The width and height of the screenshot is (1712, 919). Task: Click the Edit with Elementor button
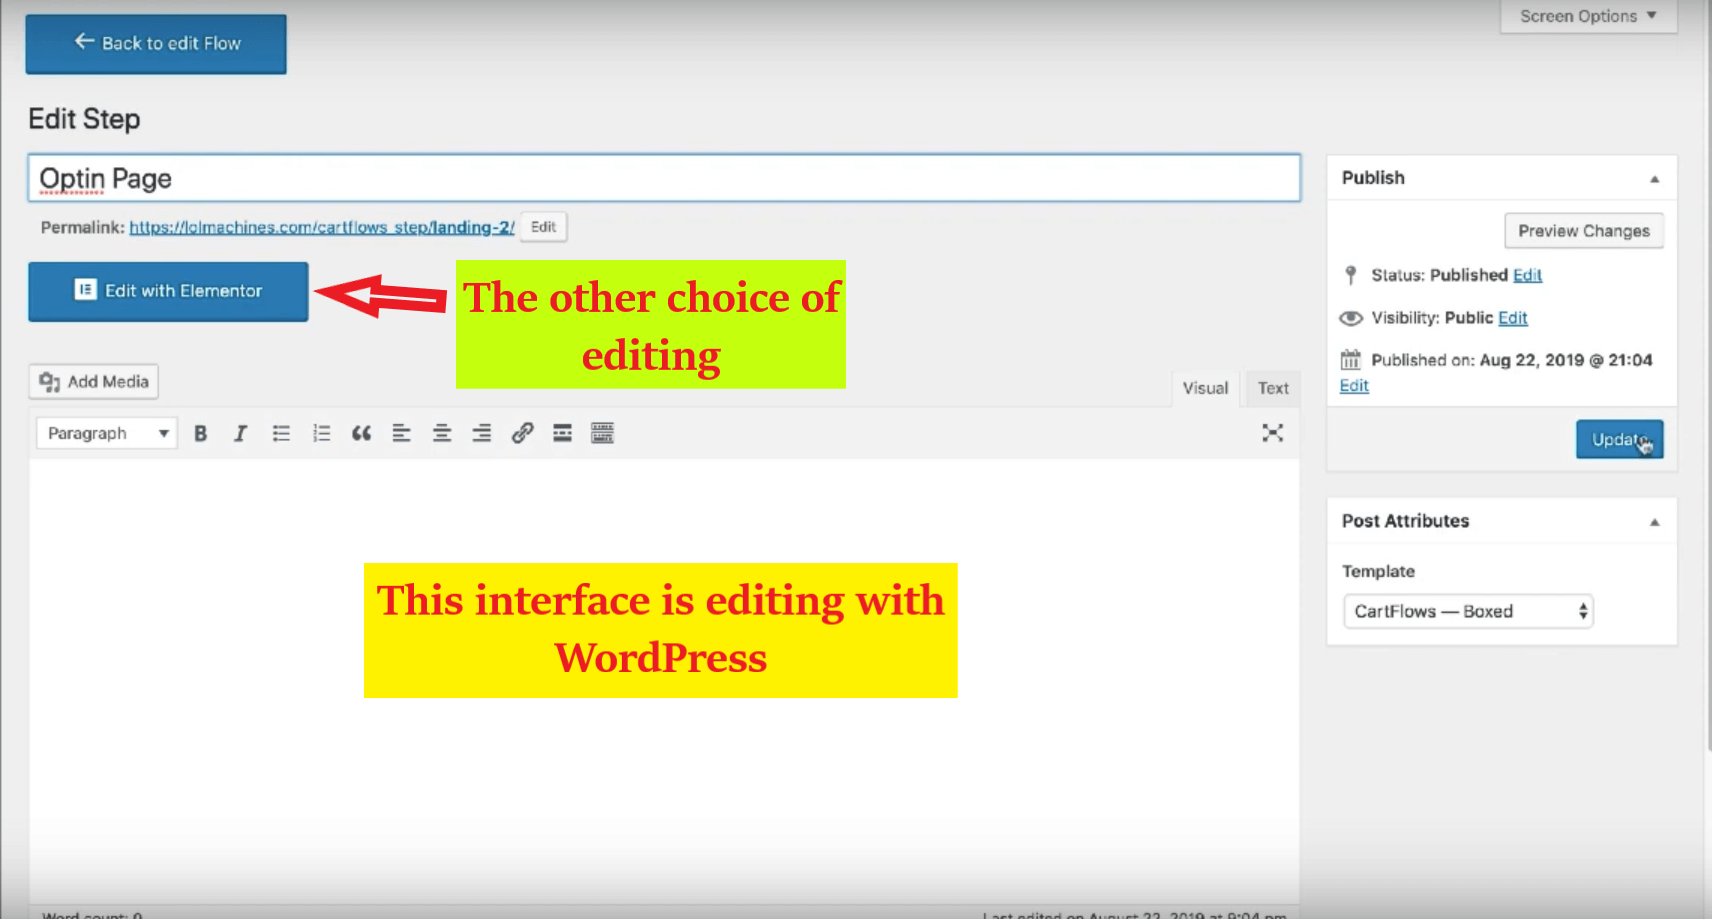[x=168, y=291]
